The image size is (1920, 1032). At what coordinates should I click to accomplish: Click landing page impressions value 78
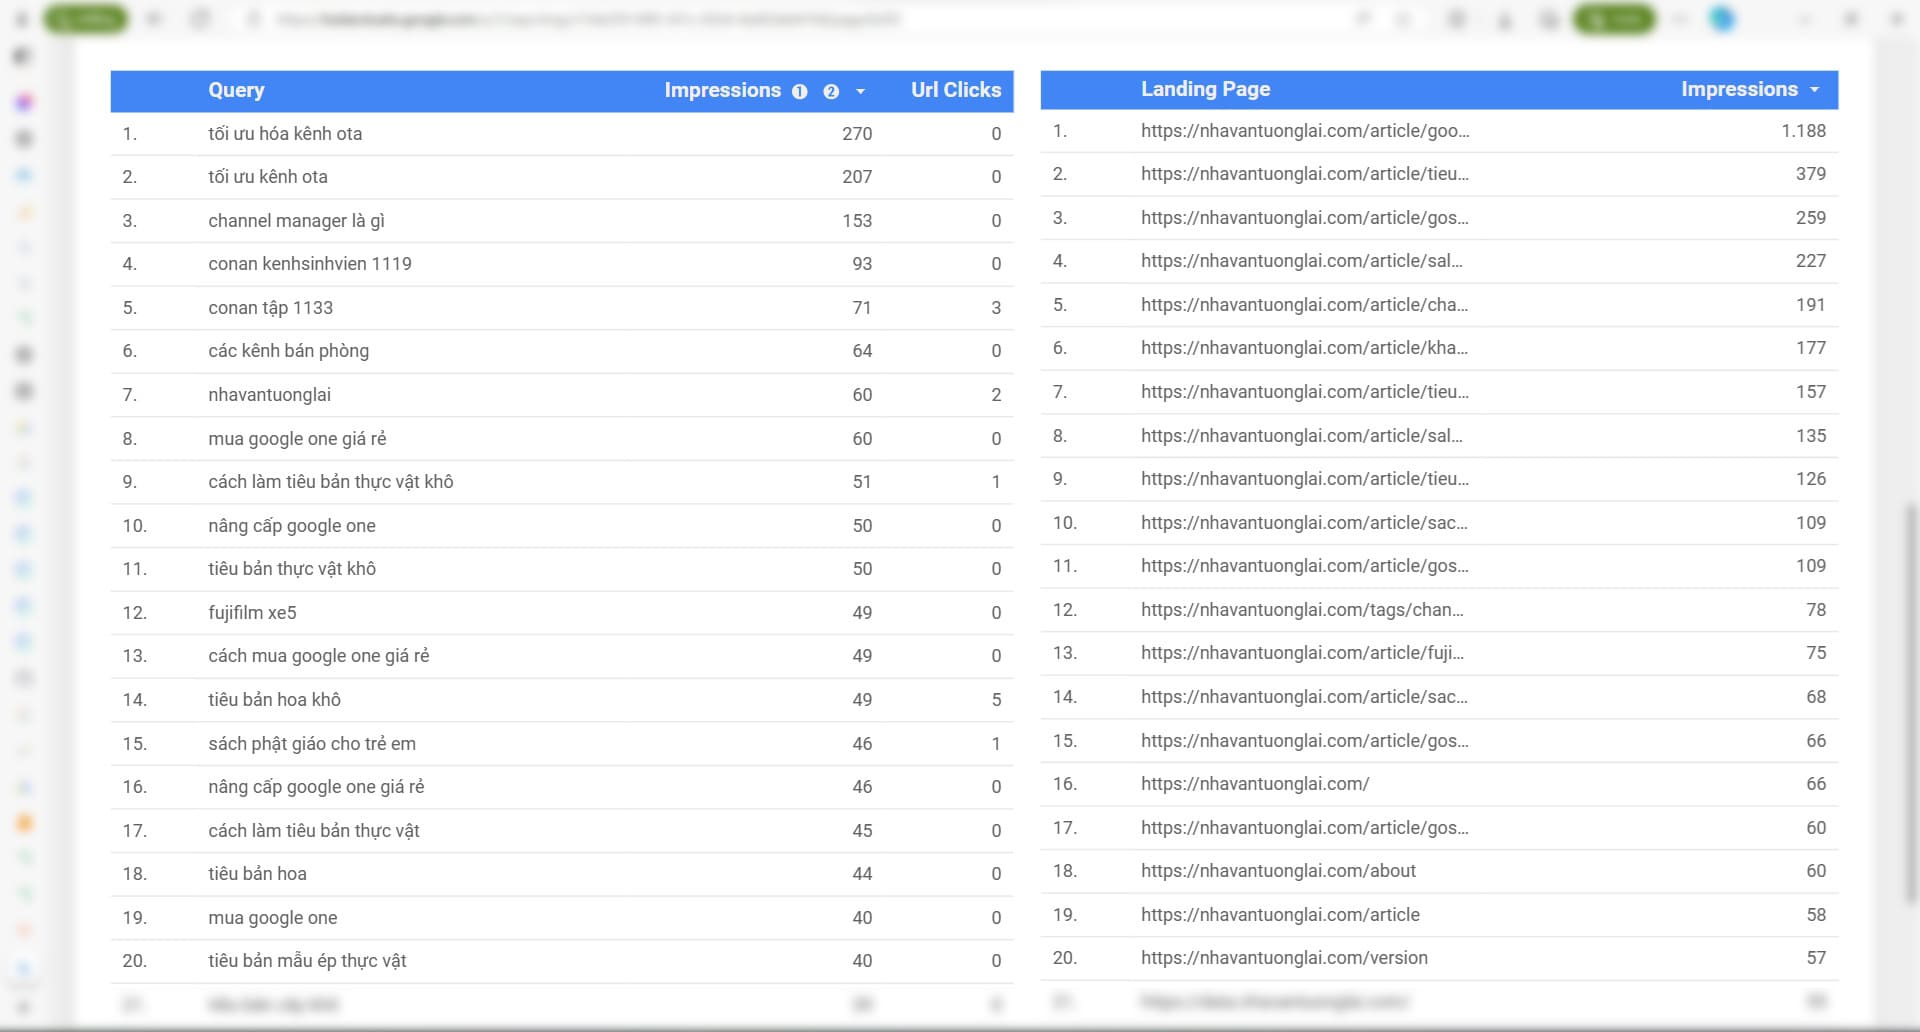click(x=1816, y=610)
